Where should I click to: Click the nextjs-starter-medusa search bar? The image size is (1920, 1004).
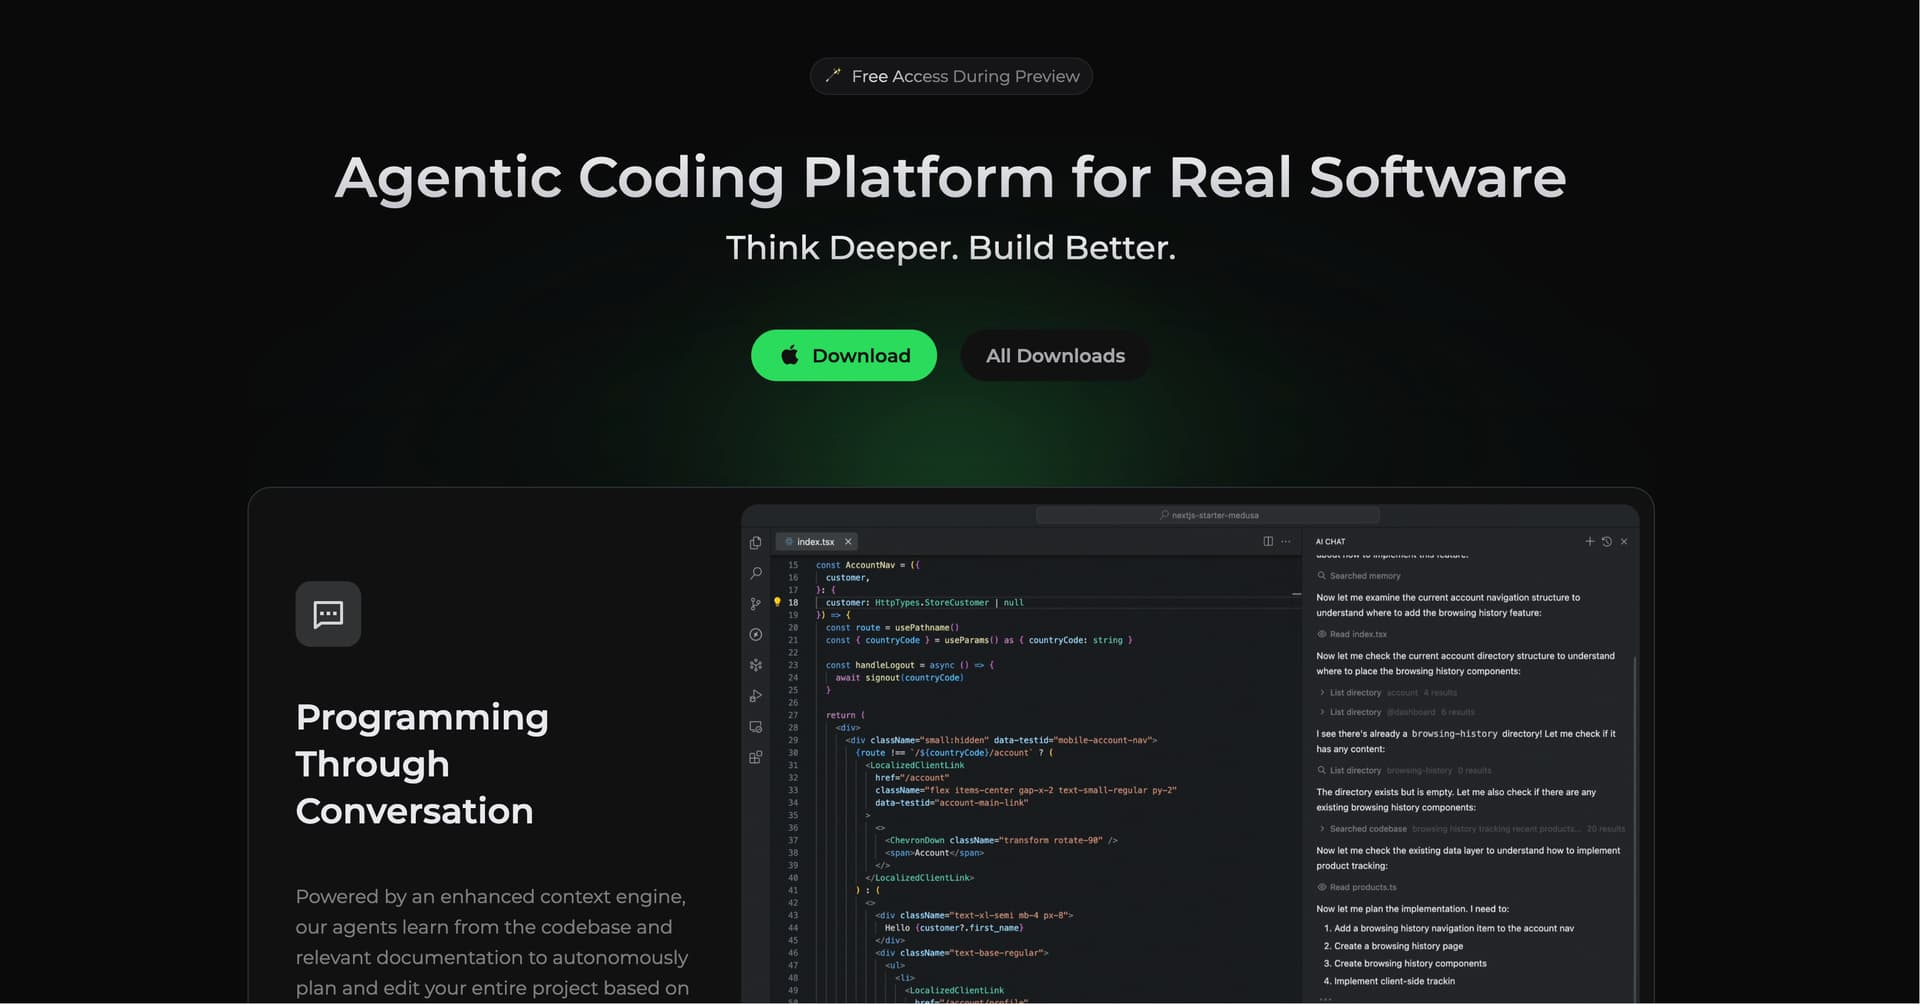click(x=1208, y=515)
